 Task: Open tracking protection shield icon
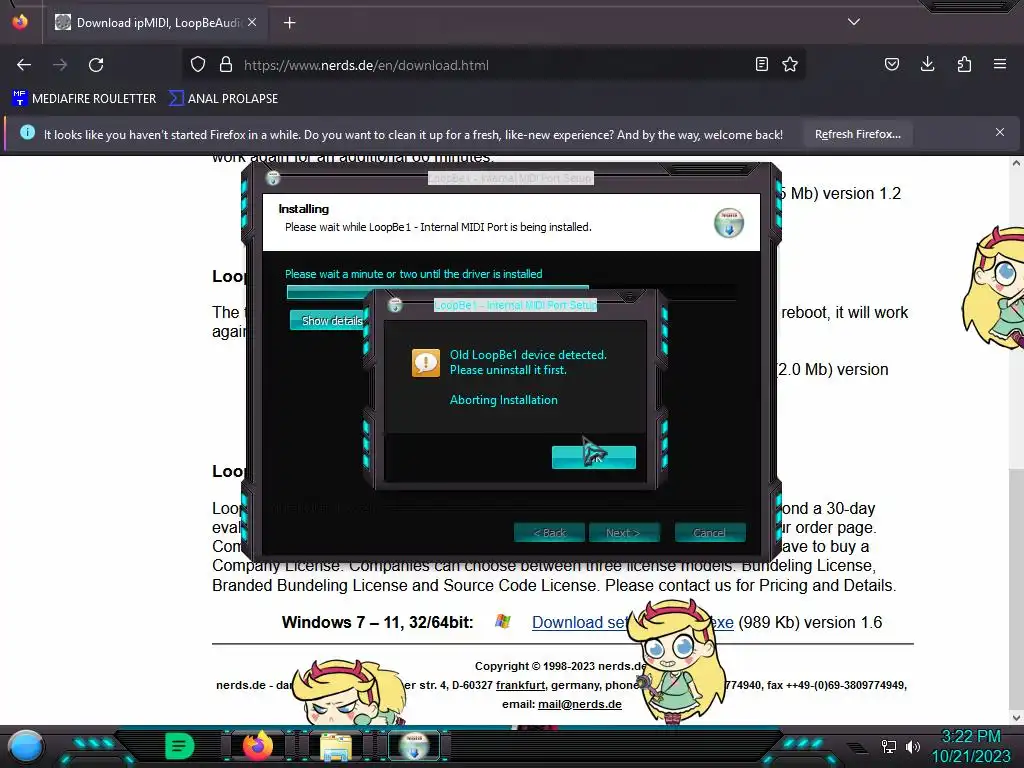pyautogui.click(x=198, y=65)
